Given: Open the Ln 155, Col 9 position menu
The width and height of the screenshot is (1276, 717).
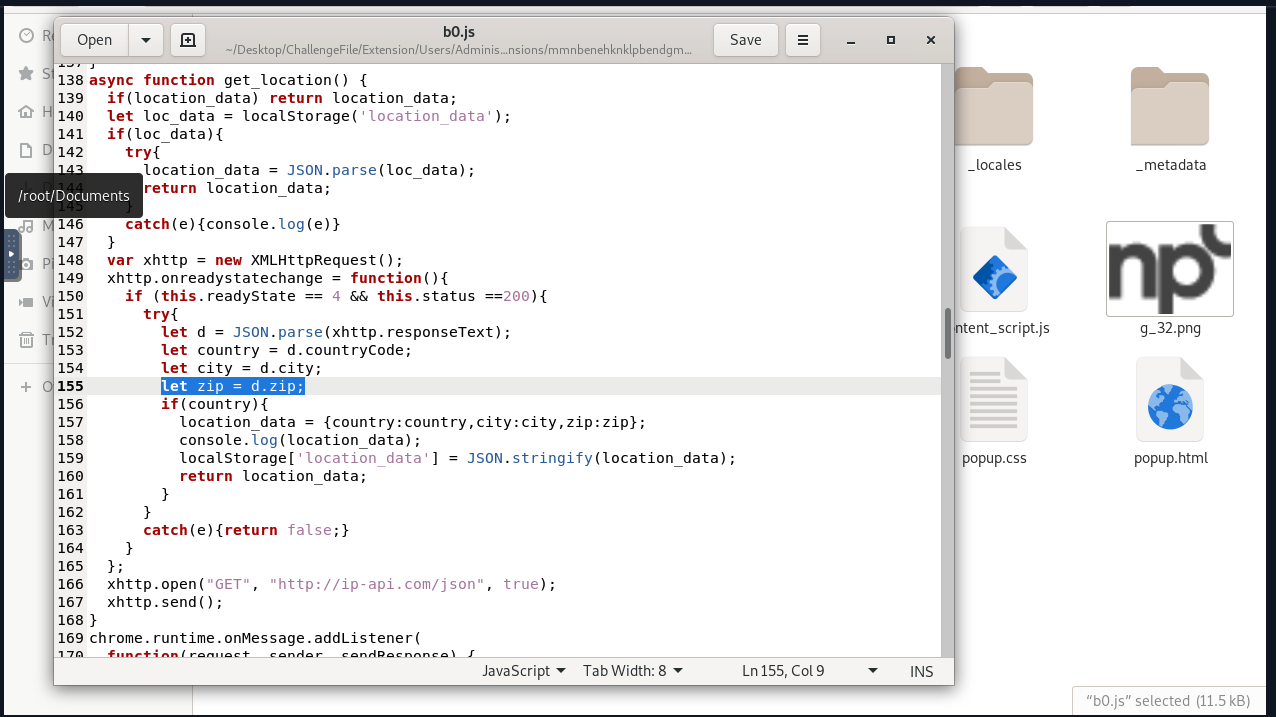Looking at the screenshot, I should pos(810,671).
